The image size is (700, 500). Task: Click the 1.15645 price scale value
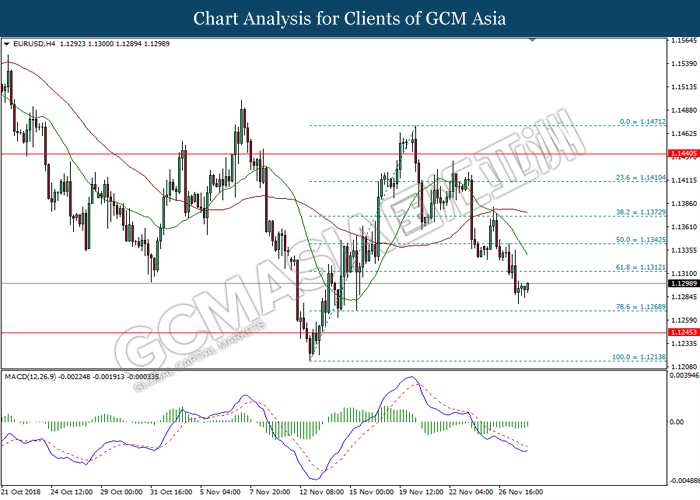click(684, 41)
